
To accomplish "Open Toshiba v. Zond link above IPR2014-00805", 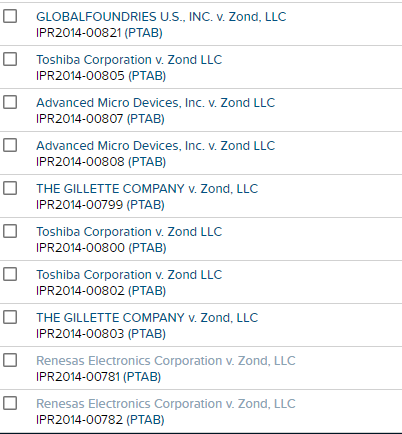I will pyautogui.click(x=129, y=60).
